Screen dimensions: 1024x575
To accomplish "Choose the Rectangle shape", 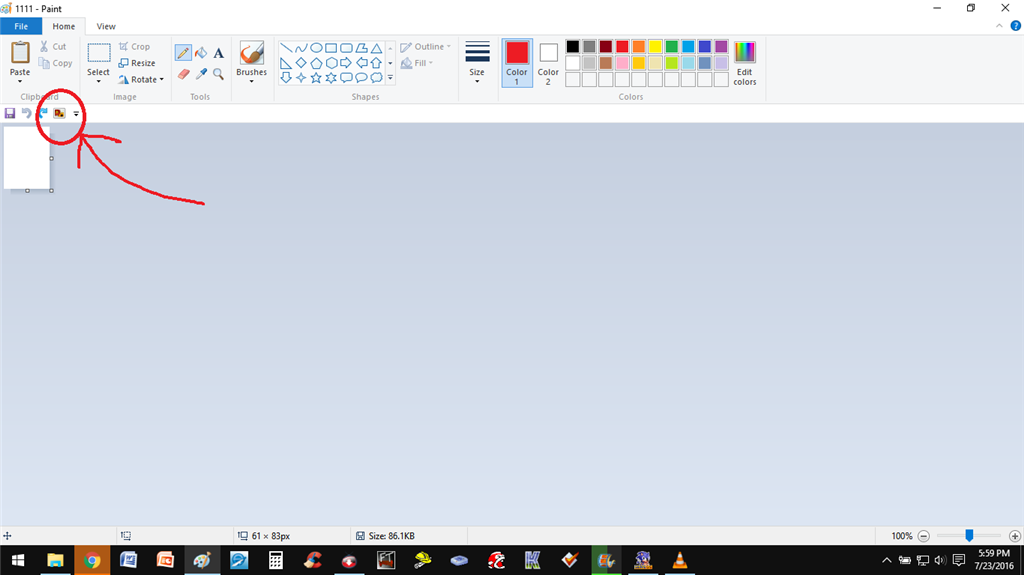I will pyautogui.click(x=331, y=48).
